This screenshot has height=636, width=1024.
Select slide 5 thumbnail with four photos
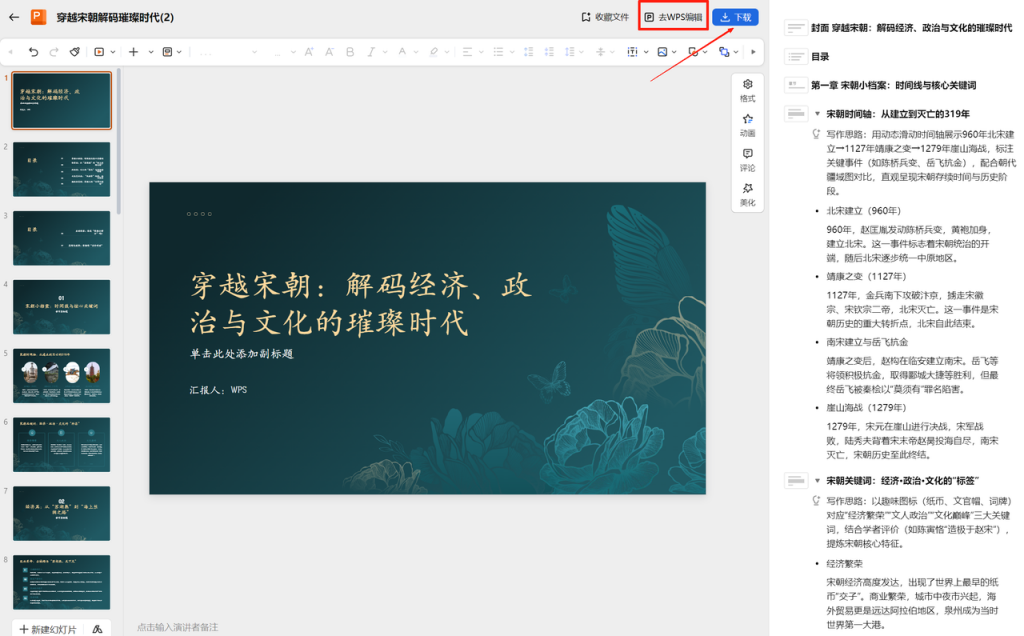(61, 375)
